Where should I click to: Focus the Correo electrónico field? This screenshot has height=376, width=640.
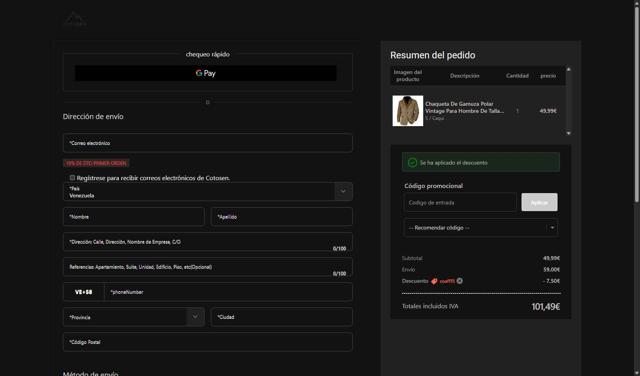tap(208, 143)
